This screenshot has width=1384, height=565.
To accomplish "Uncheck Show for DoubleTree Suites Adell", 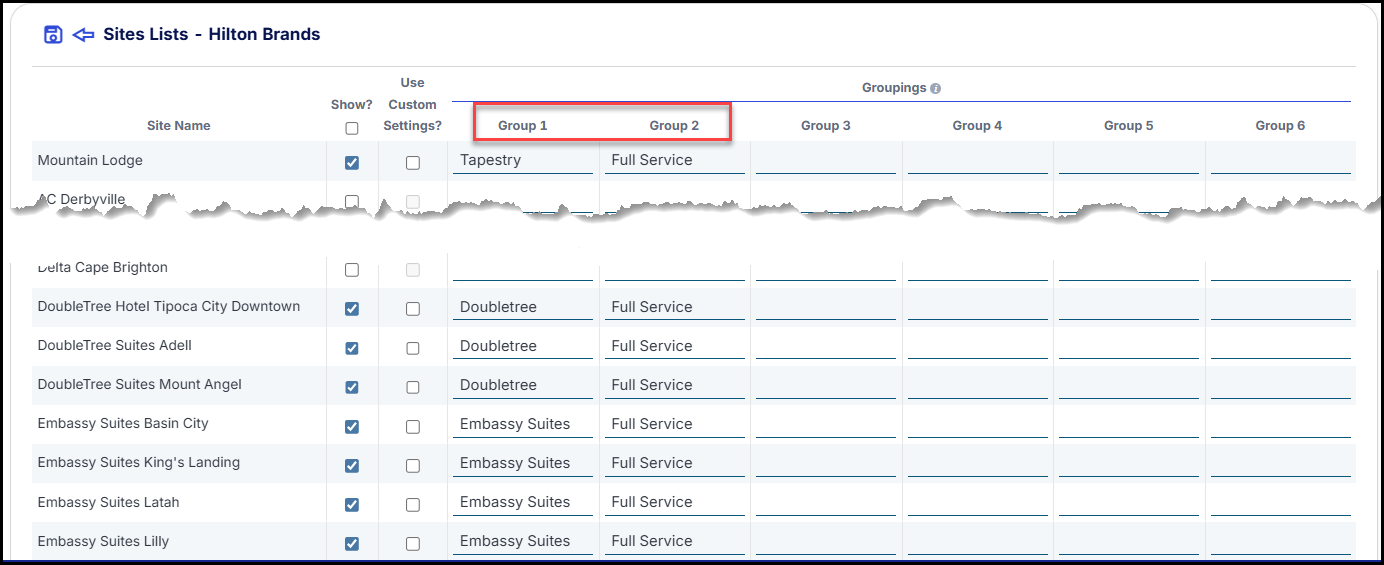I will coord(352,348).
